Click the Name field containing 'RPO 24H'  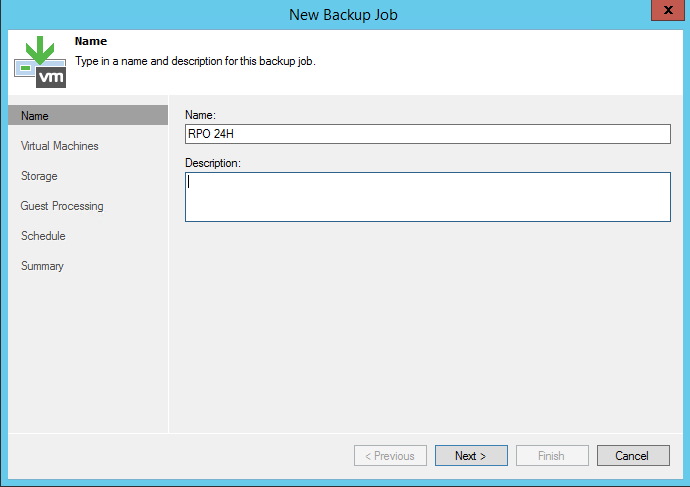coord(427,134)
